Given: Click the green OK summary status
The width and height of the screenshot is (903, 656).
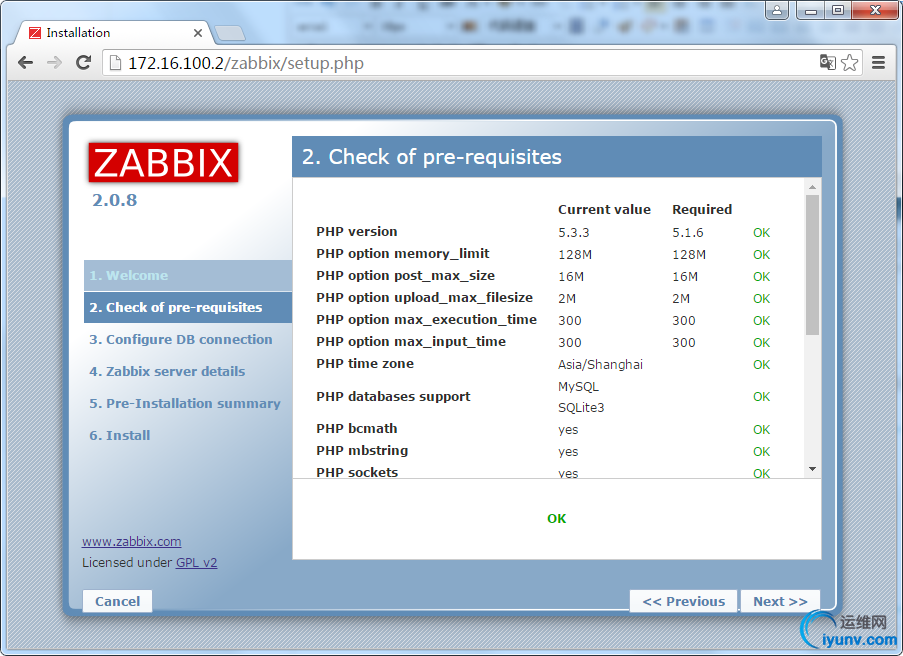Looking at the screenshot, I should 556,518.
